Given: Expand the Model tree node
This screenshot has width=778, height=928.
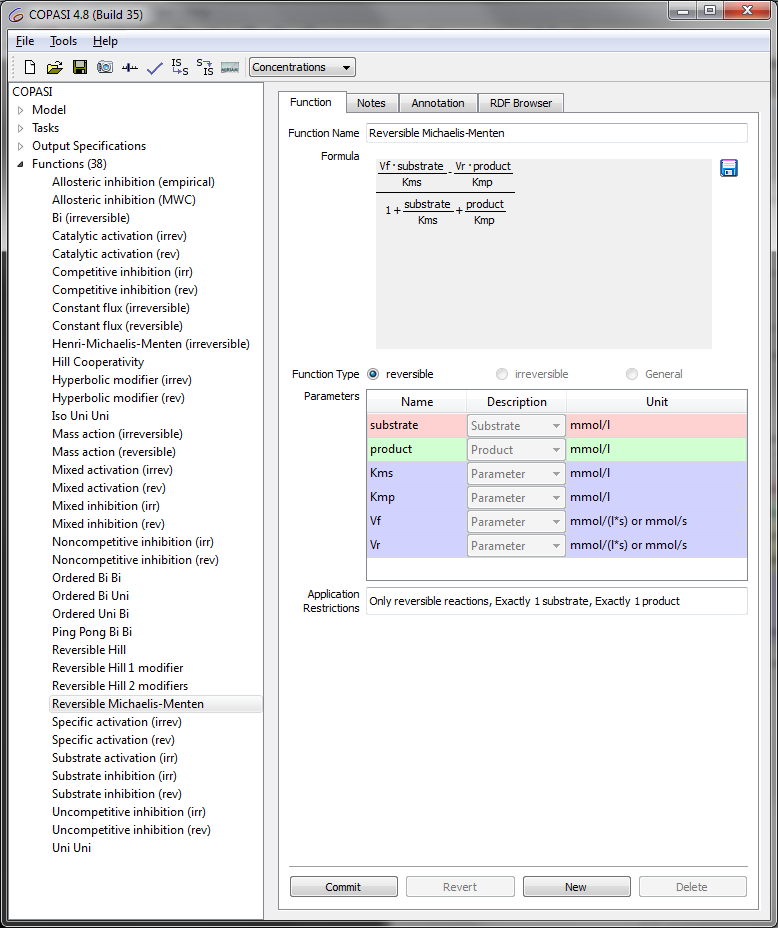Looking at the screenshot, I should pyautogui.click(x=20, y=110).
